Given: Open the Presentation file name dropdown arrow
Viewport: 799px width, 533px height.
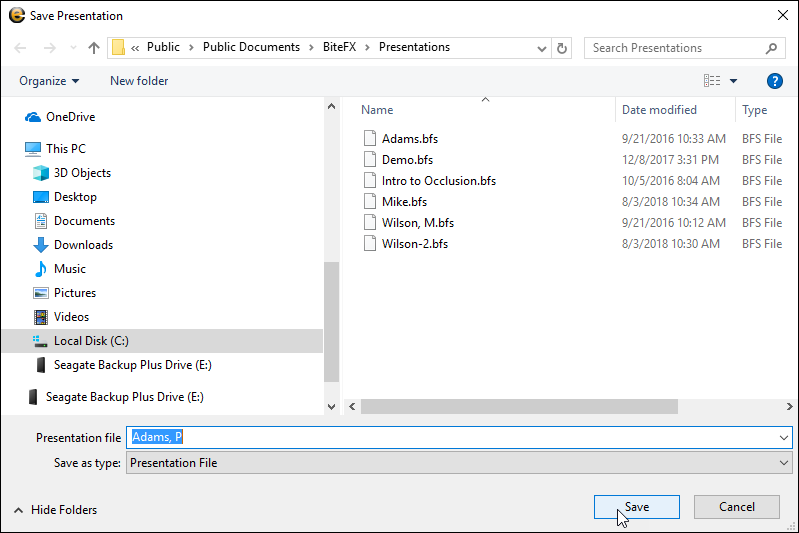Looking at the screenshot, I should 783,438.
